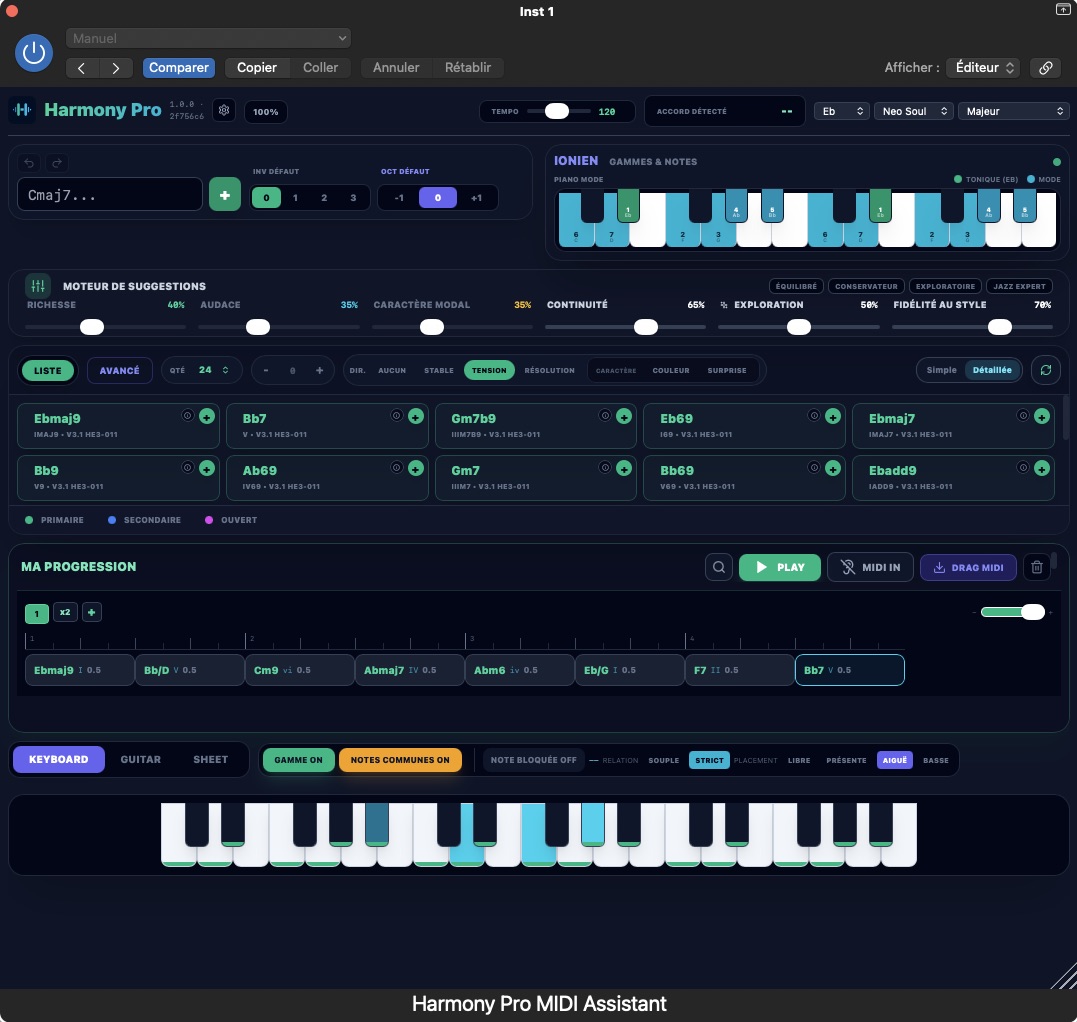Apply Équilibré preset
The width and height of the screenshot is (1077, 1022).
click(x=796, y=286)
